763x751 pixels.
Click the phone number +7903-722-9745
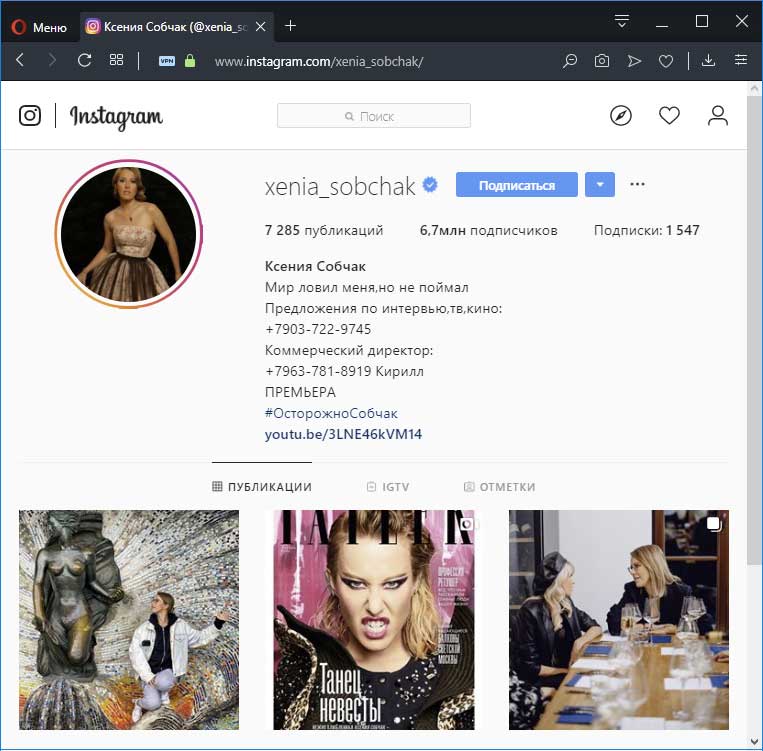[318, 330]
